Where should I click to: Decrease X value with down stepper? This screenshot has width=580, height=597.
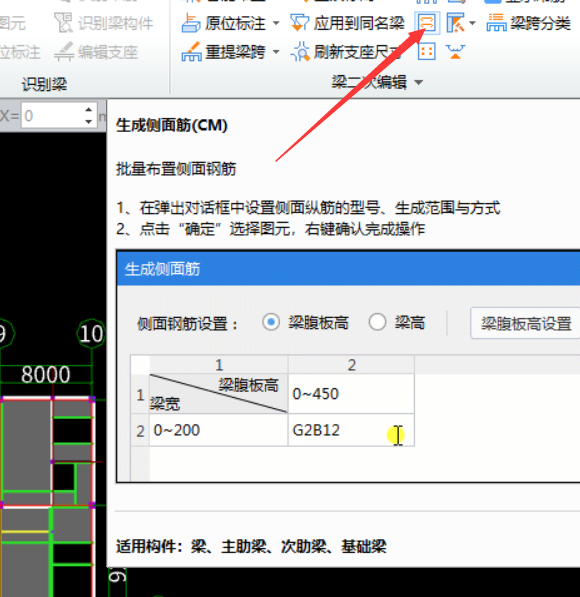click(x=89, y=122)
